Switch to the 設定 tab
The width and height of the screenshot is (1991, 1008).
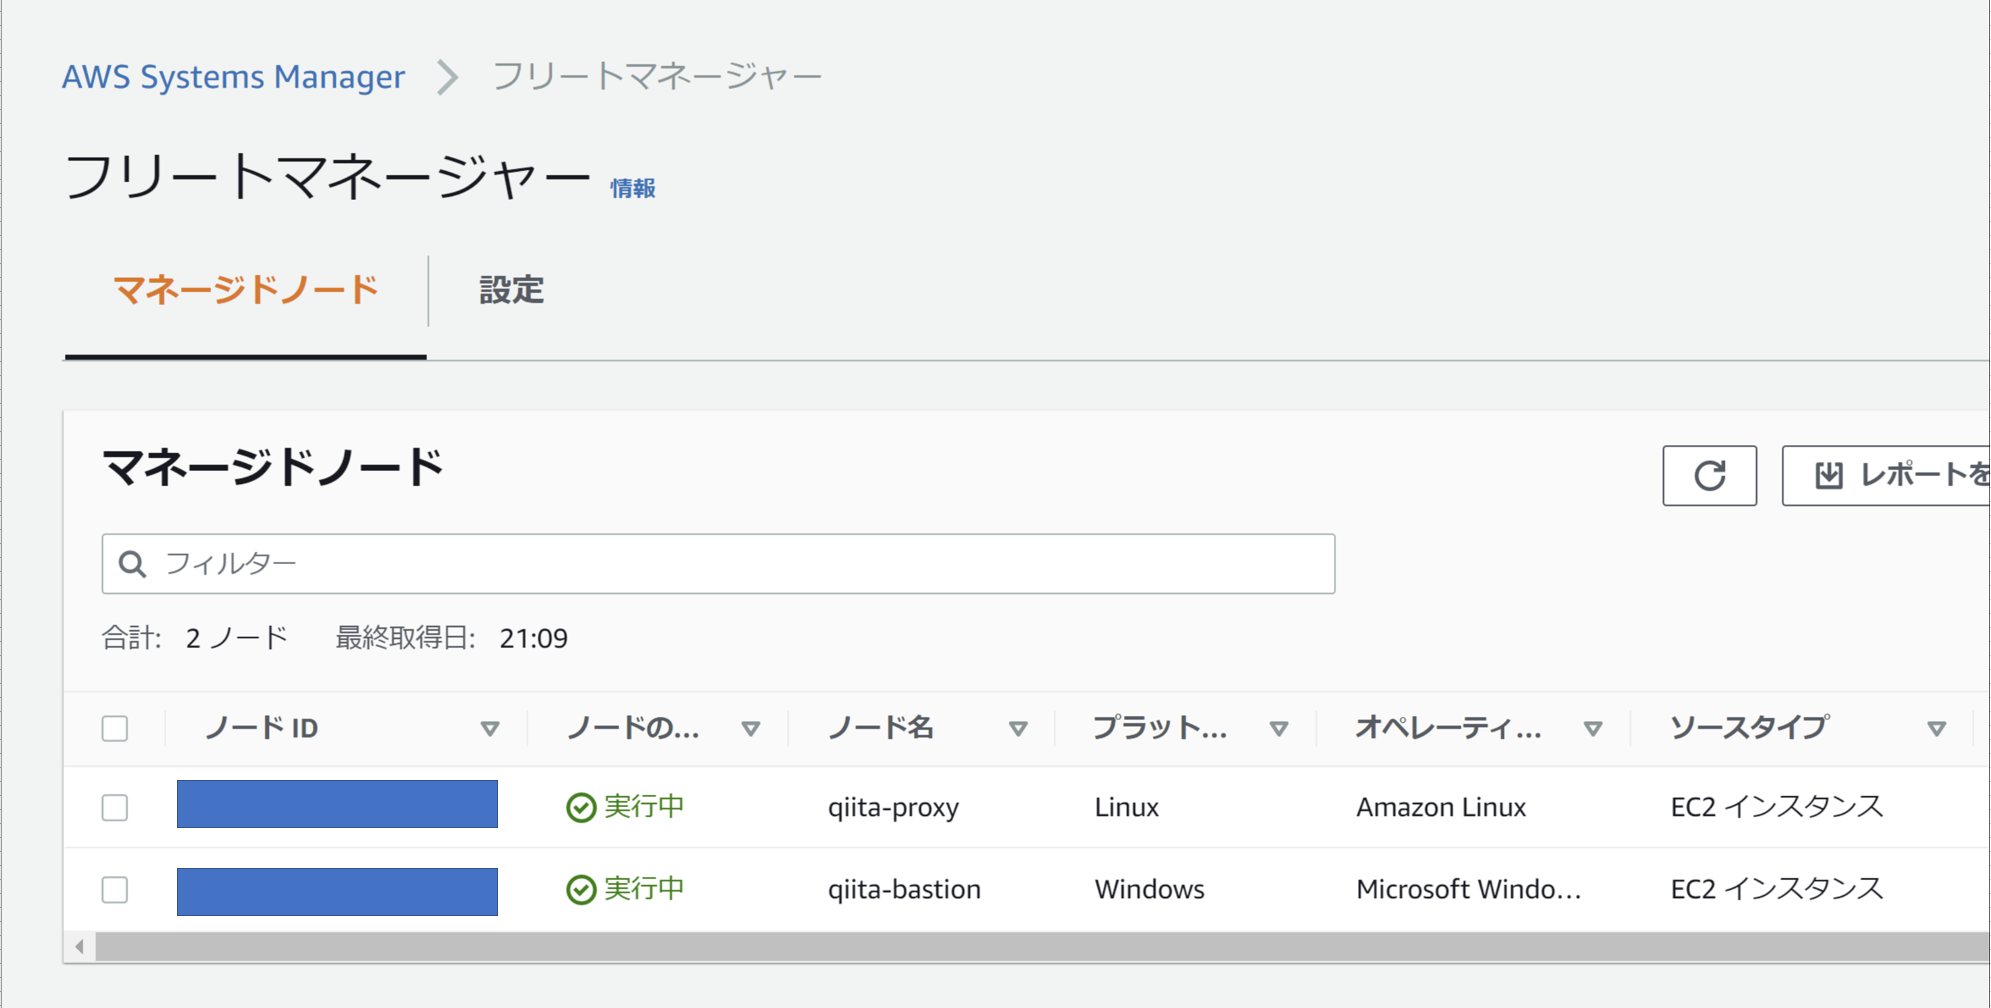click(x=511, y=290)
